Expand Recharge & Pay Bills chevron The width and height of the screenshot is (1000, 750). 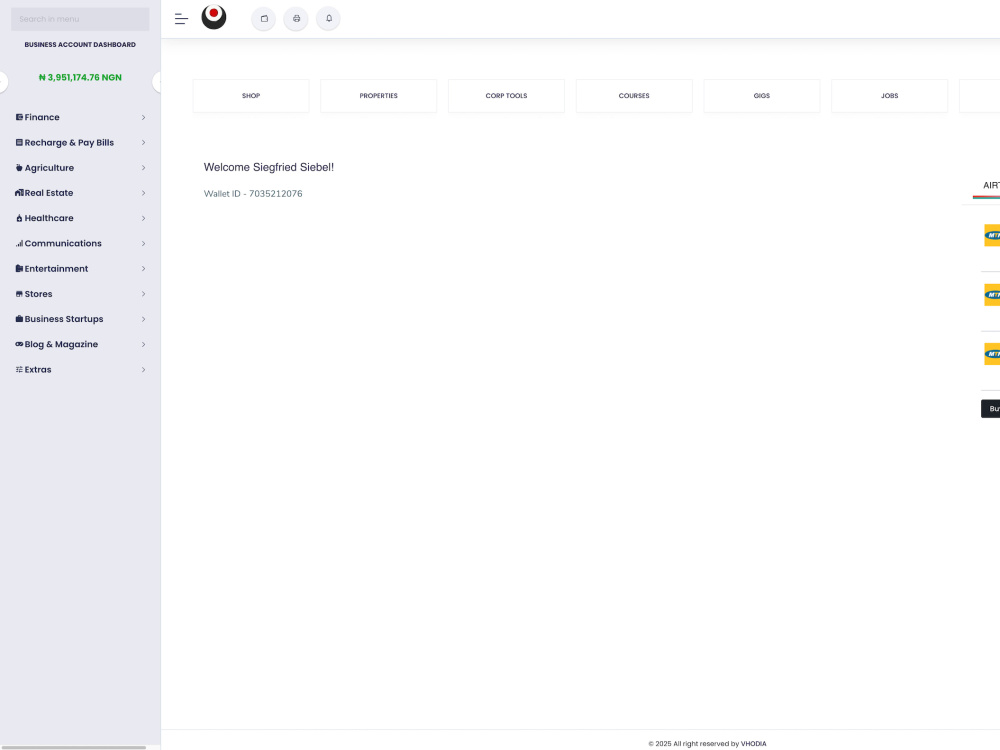(143, 142)
